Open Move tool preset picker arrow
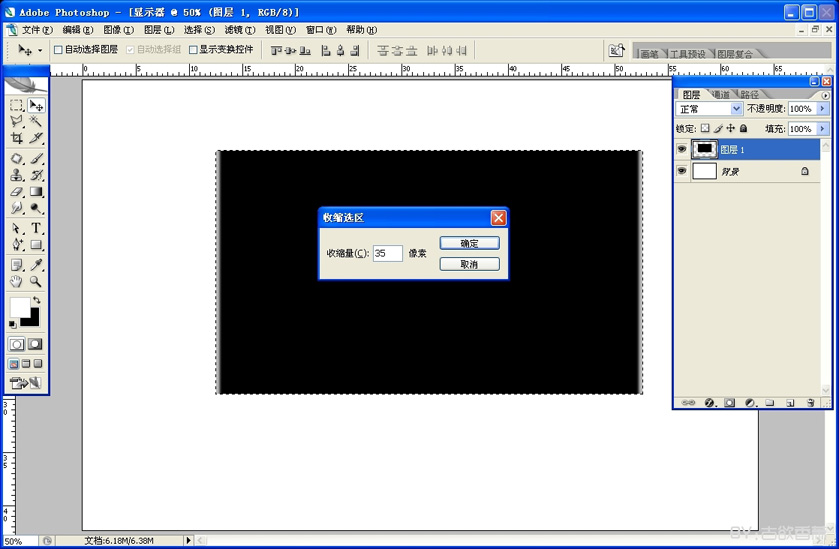839x549 pixels. 40,50
